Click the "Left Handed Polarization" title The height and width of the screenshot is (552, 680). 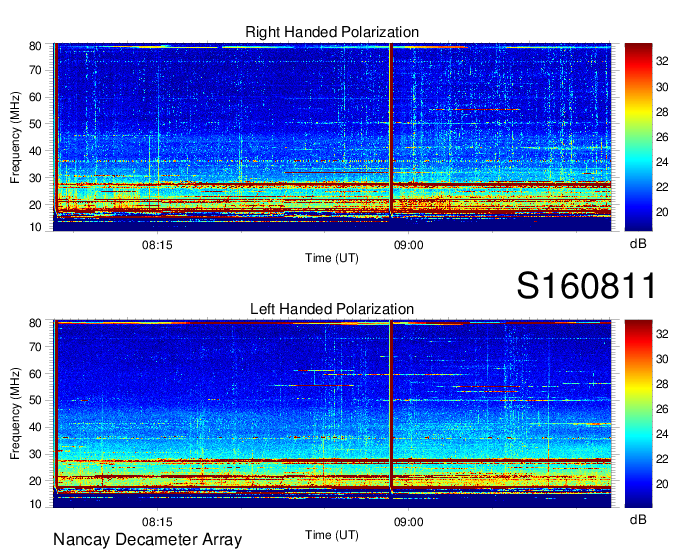[332, 309]
